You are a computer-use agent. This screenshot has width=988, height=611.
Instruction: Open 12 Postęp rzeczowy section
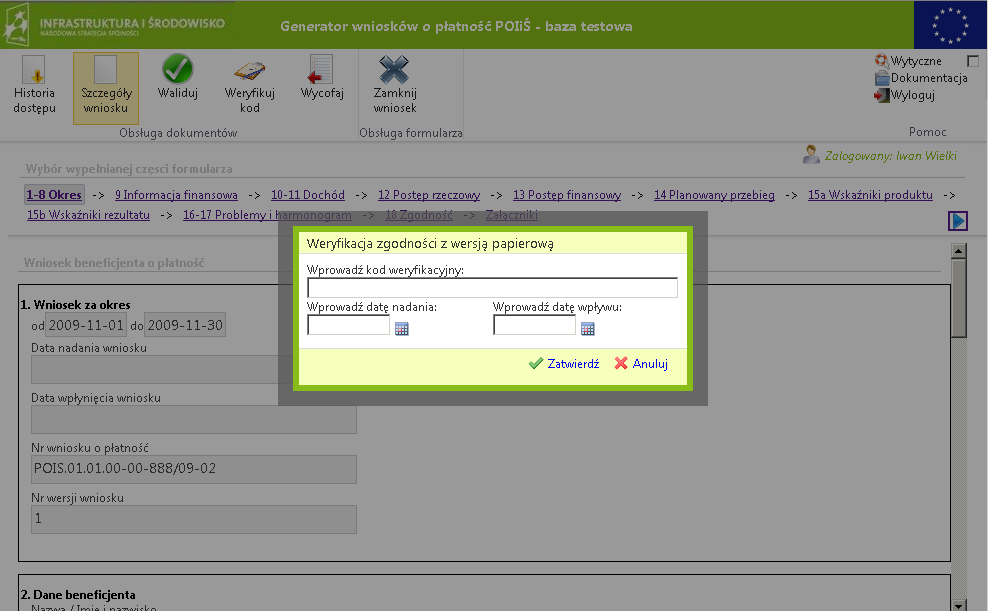coord(428,195)
